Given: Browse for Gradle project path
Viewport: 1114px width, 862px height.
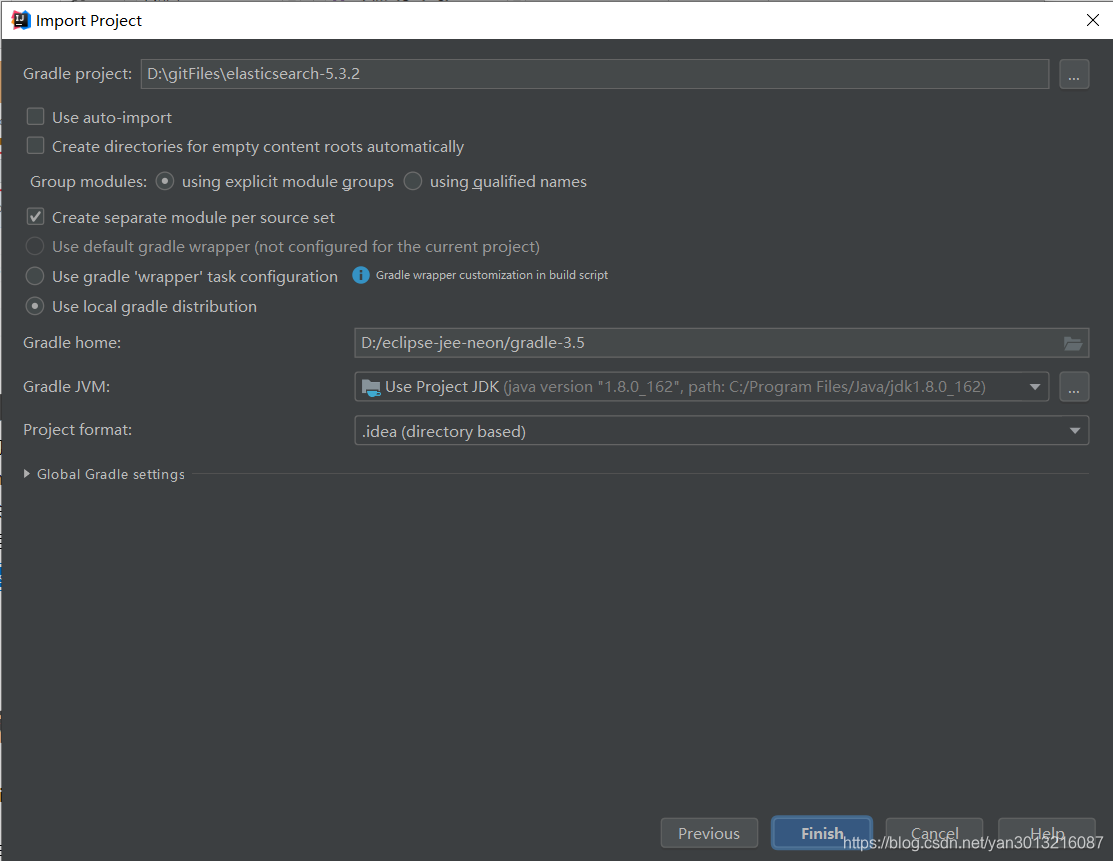Looking at the screenshot, I should (x=1074, y=74).
